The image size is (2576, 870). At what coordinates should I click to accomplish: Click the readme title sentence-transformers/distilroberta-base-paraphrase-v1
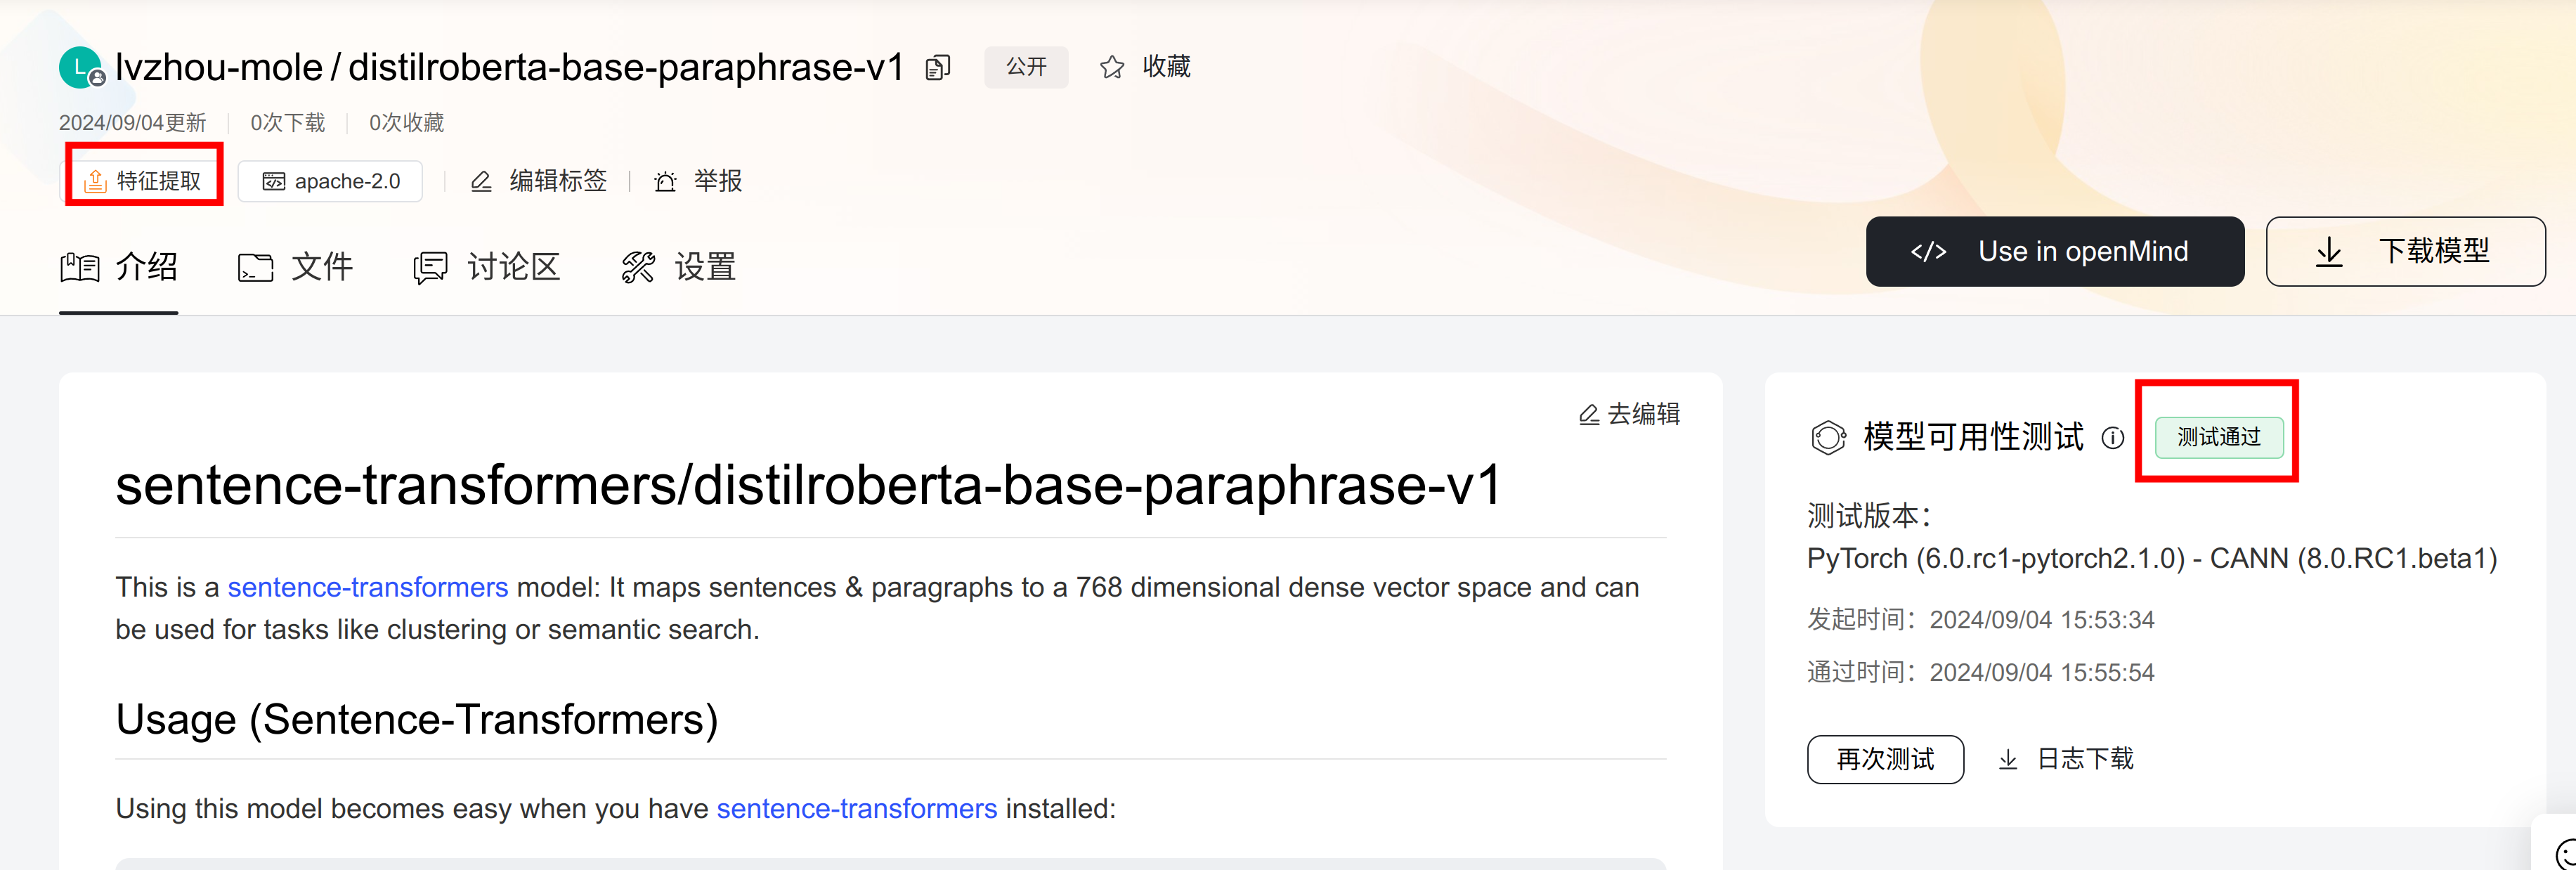click(808, 486)
